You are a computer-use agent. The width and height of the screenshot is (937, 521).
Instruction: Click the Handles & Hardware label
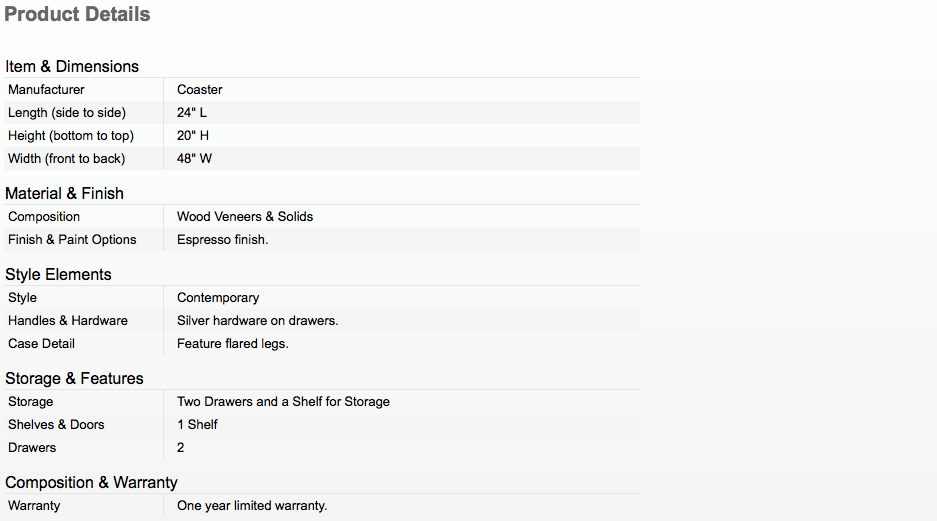coord(68,321)
